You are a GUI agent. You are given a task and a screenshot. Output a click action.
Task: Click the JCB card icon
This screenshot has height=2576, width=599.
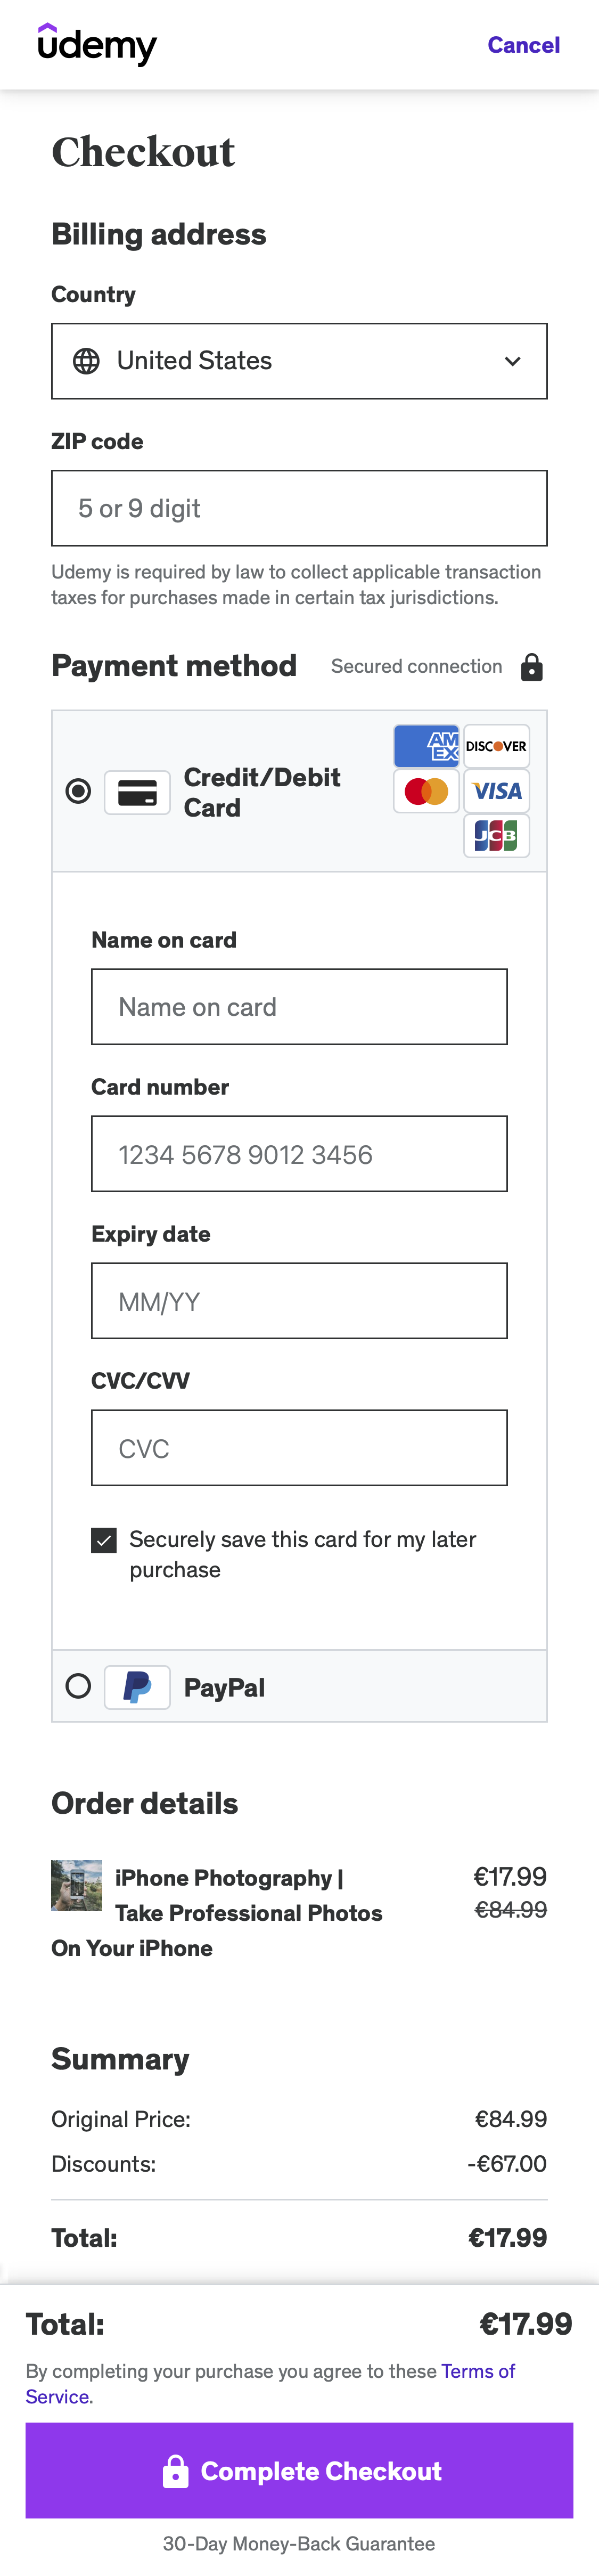click(496, 835)
